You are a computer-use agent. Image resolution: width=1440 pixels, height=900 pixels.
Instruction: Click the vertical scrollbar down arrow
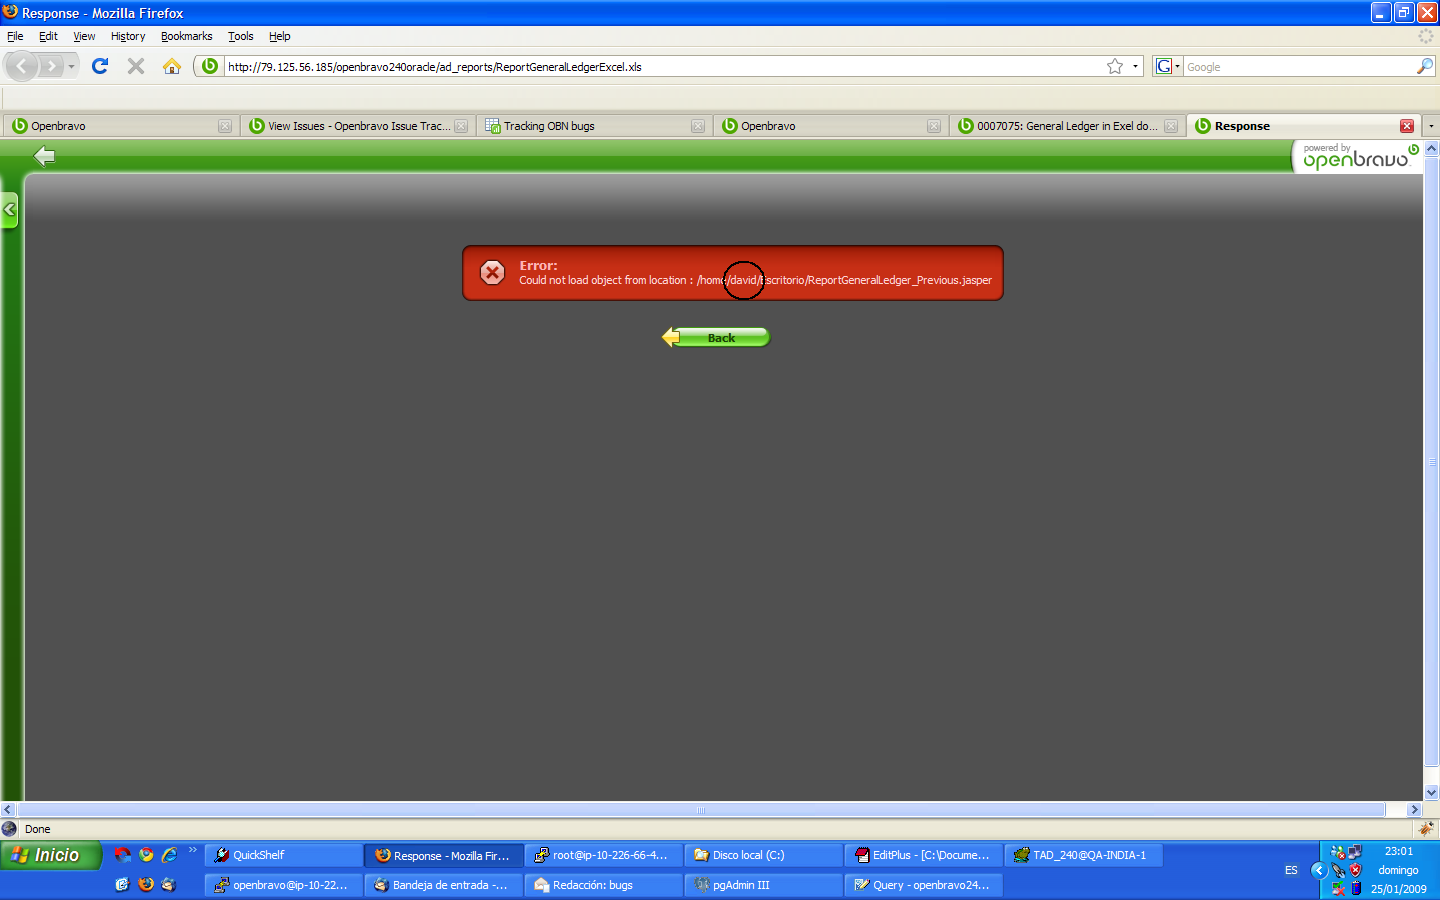point(1431,793)
